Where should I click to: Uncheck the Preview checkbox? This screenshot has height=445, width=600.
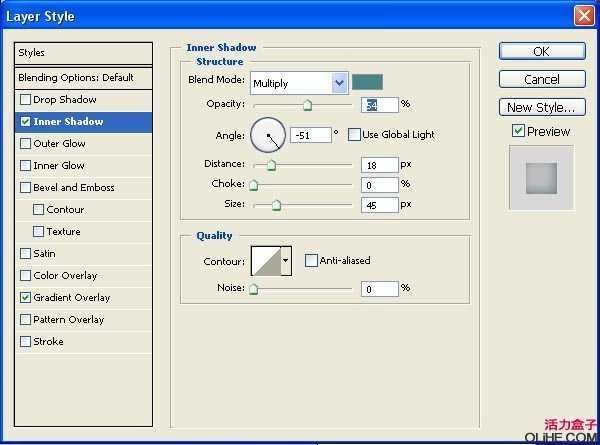(518, 131)
